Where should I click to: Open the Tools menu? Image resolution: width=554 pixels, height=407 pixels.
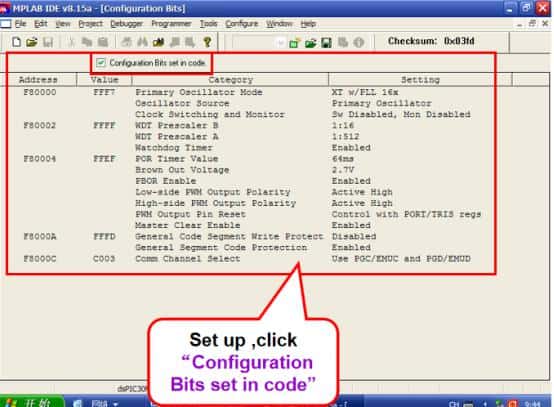click(208, 24)
